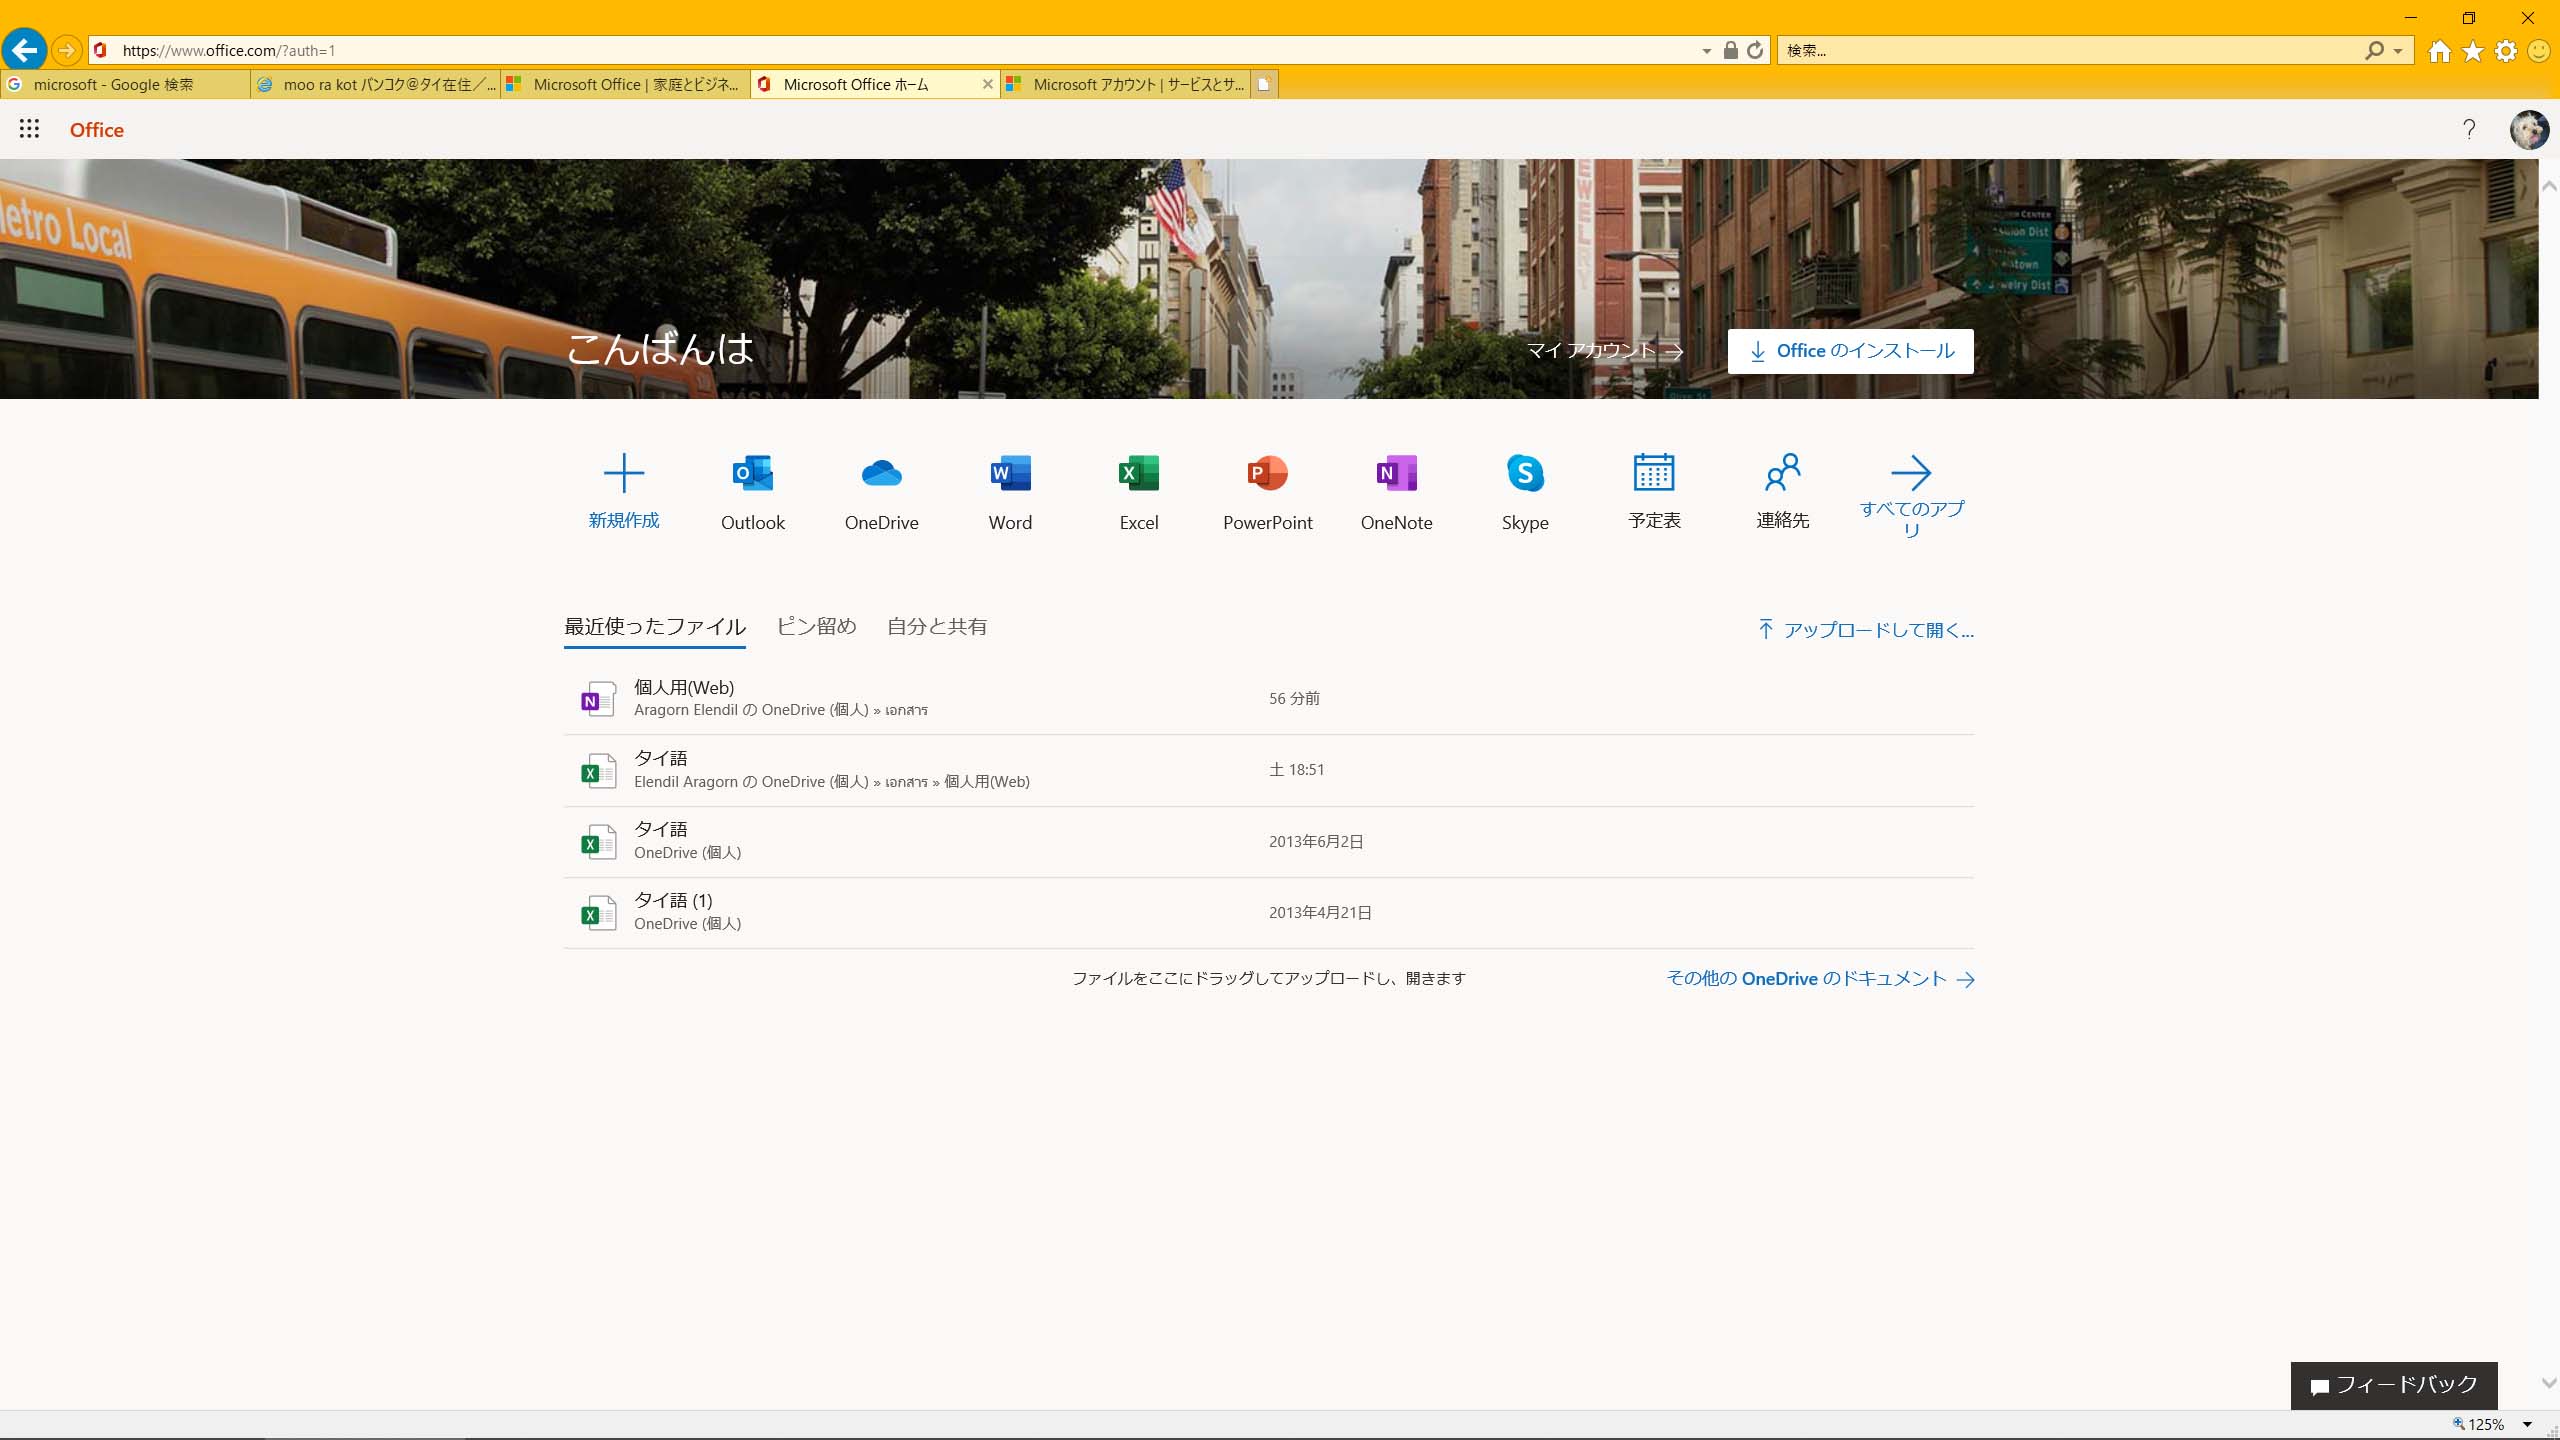This screenshot has width=2560, height=1440.
Task: Open OneDrive app
Action: [881, 492]
